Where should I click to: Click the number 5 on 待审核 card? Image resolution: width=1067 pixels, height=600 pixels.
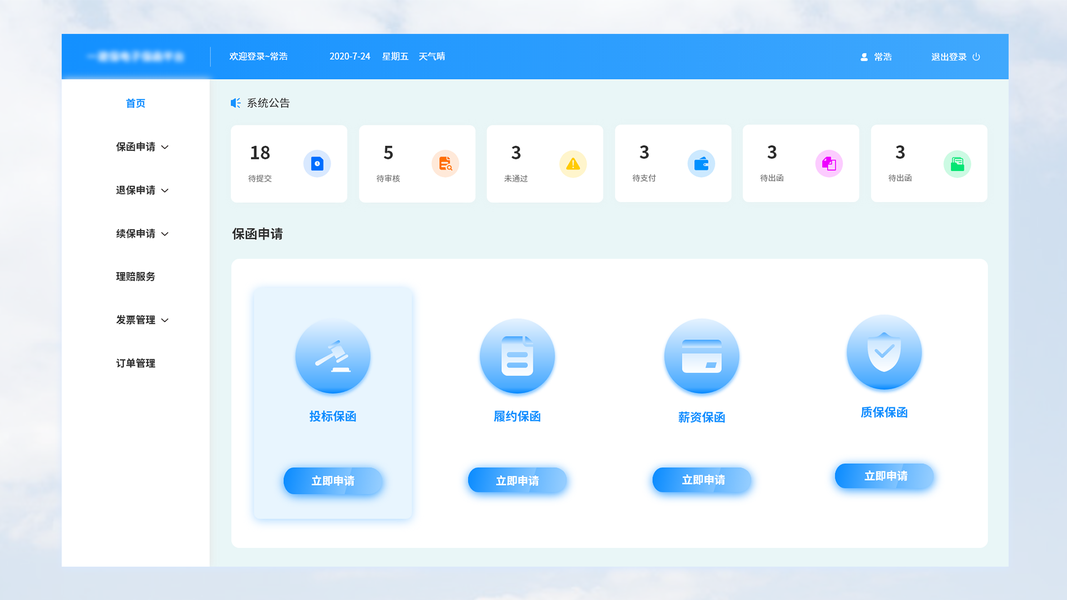[x=388, y=153]
